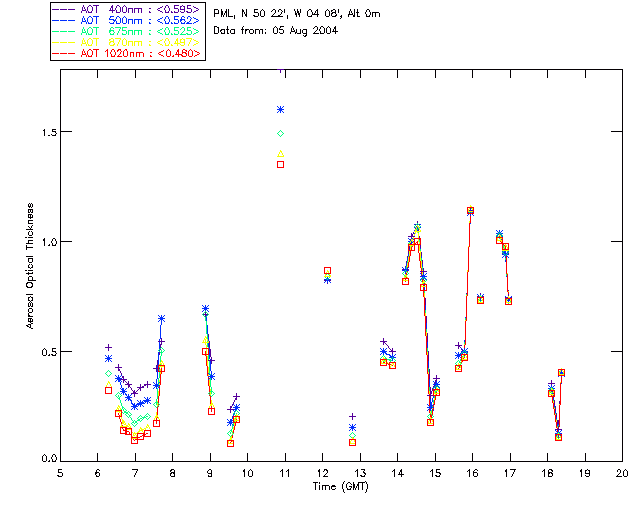The image size is (640, 512).
Task: Click the 'Time (GMT)' x-axis label
Action: coord(341,486)
